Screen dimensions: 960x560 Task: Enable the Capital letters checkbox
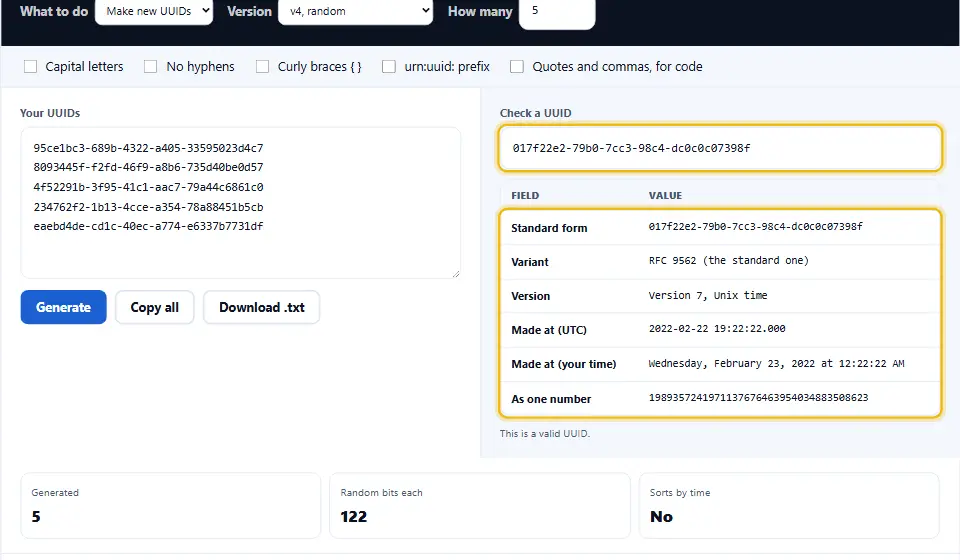pos(30,67)
